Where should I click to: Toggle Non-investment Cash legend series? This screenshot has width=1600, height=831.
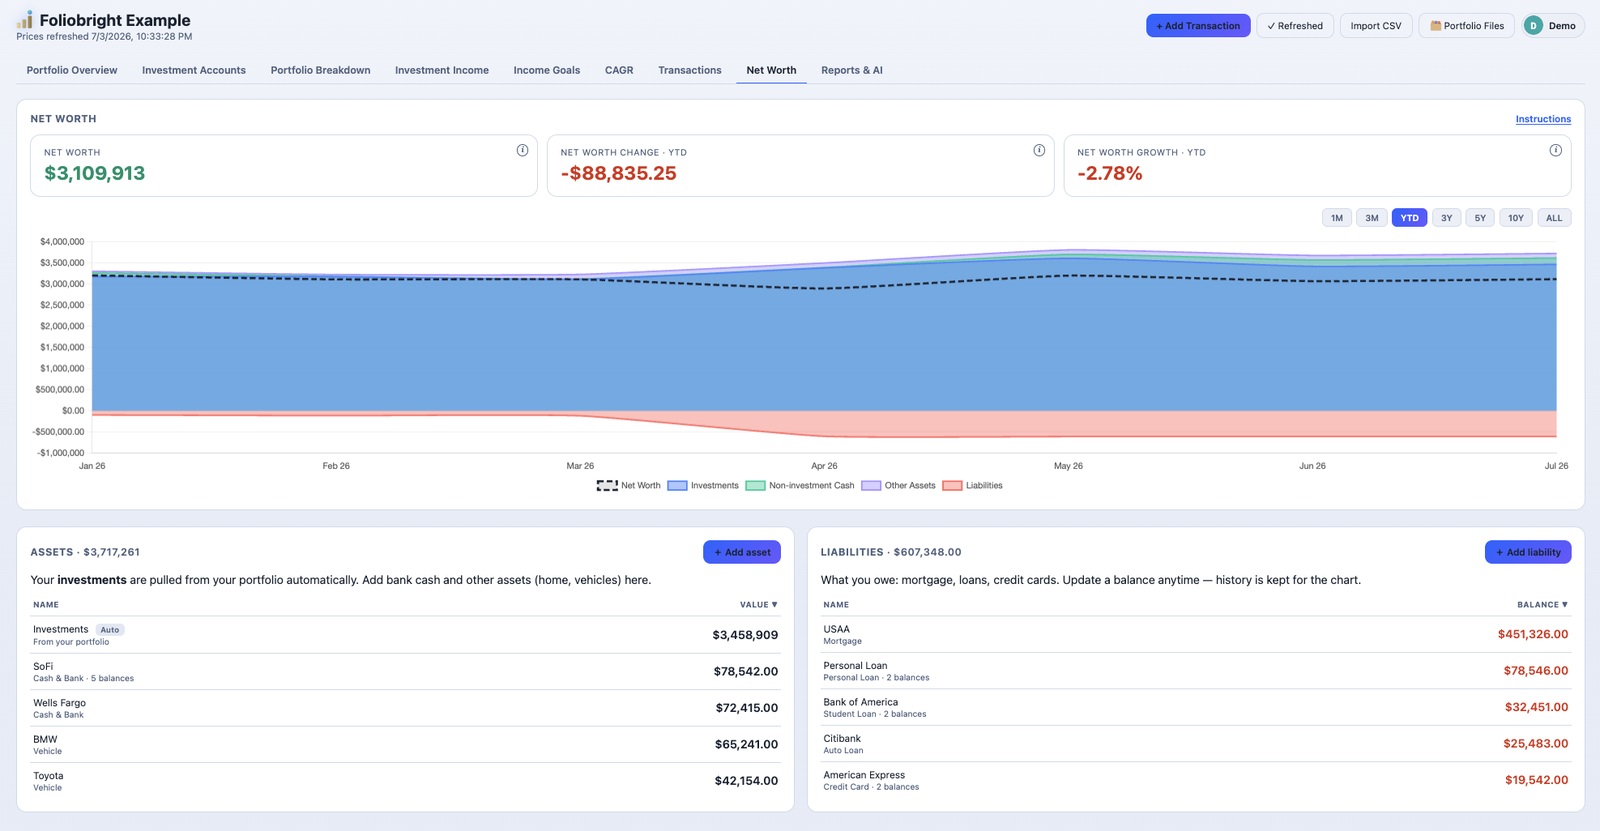tap(800, 486)
